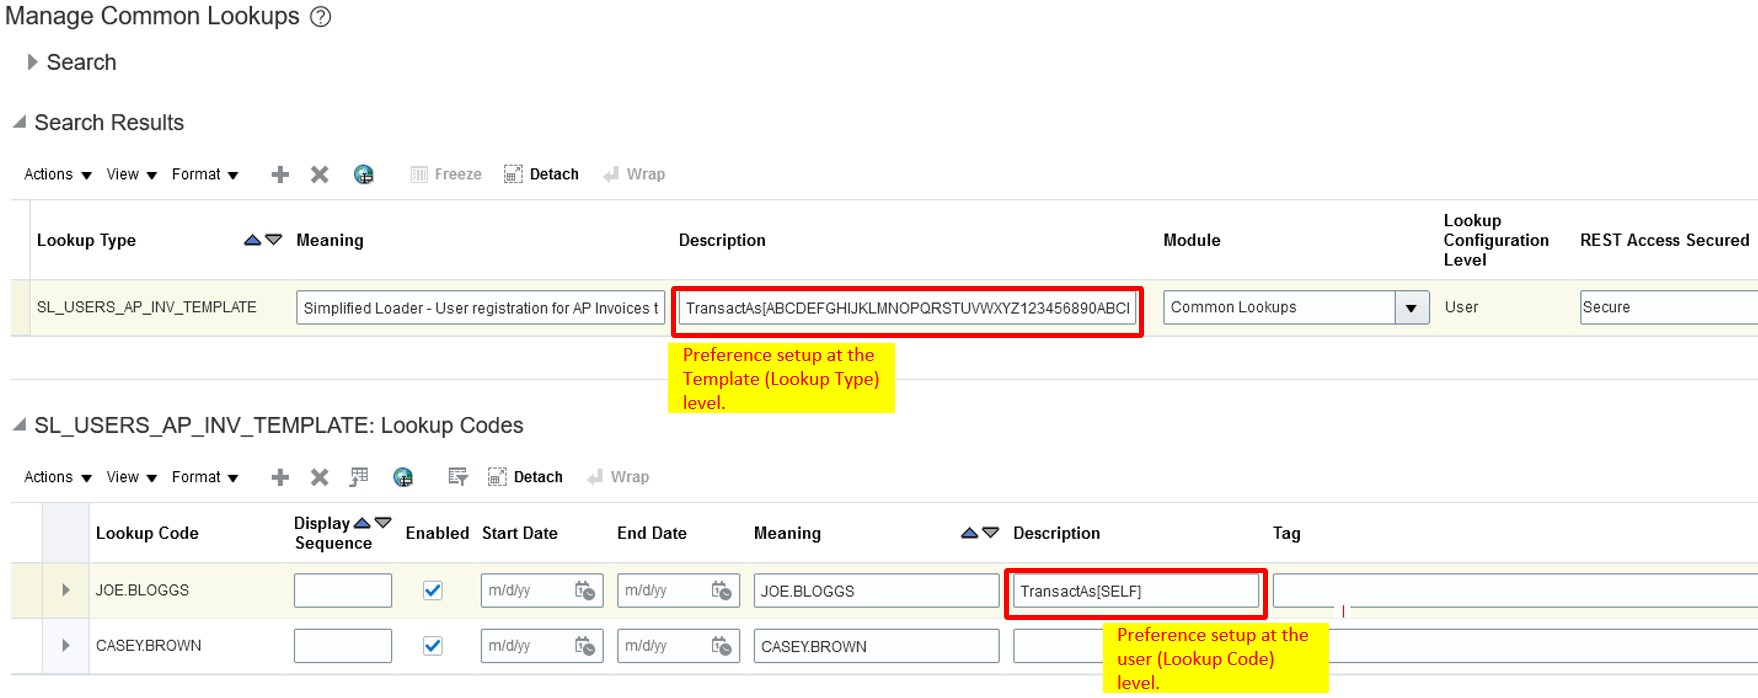This screenshot has width=1758, height=698.
Task: Click globe translation icon in Search Results toolbar
Action: 364,174
